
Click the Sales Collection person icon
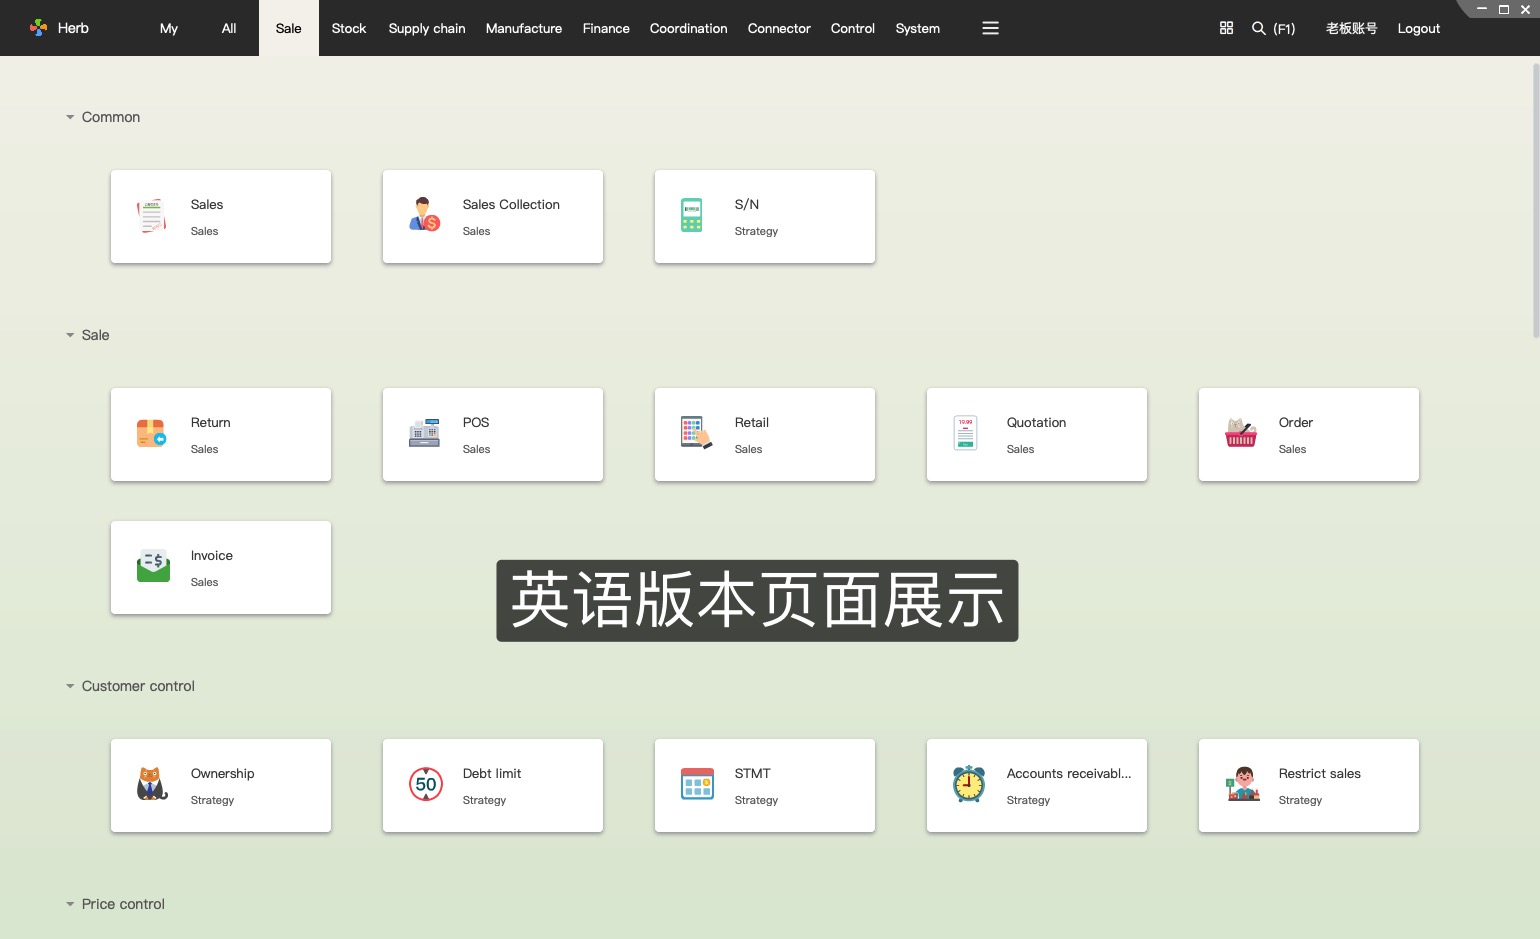click(x=424, y=215)
